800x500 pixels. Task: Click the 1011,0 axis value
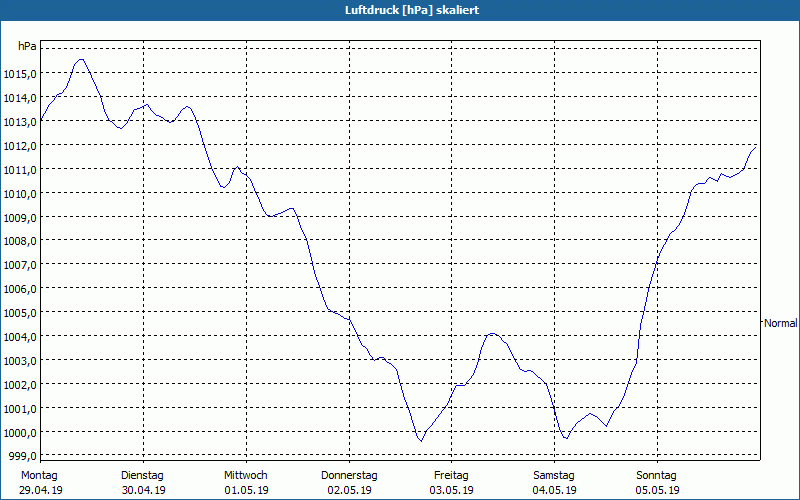(20, 170)
